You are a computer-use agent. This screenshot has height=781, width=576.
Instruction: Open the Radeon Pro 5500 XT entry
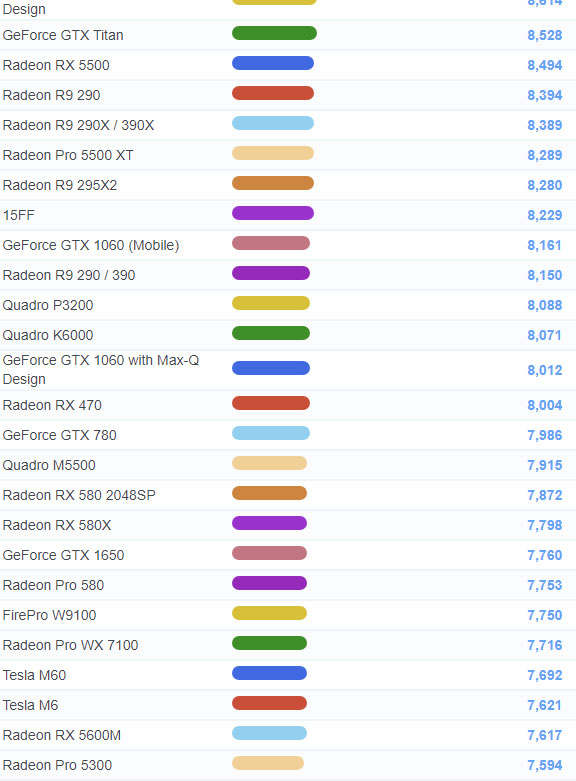[68, 155]
